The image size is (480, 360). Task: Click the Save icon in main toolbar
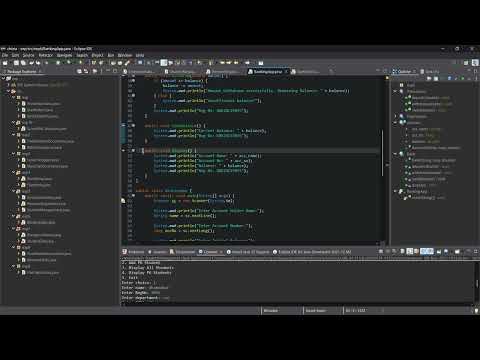(16, 63)
